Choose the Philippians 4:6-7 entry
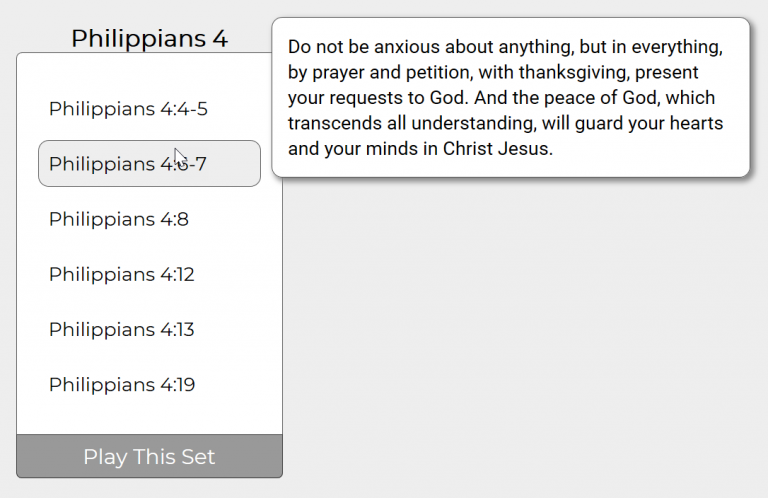Viewport: 768px width, 498px height. coord(128,164)
